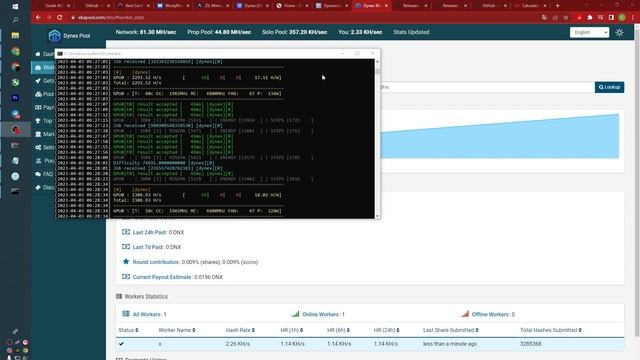Show Offline Workers only
This screenshot has height=360, width=640.
pyautogui.click(x=488, y=314)
